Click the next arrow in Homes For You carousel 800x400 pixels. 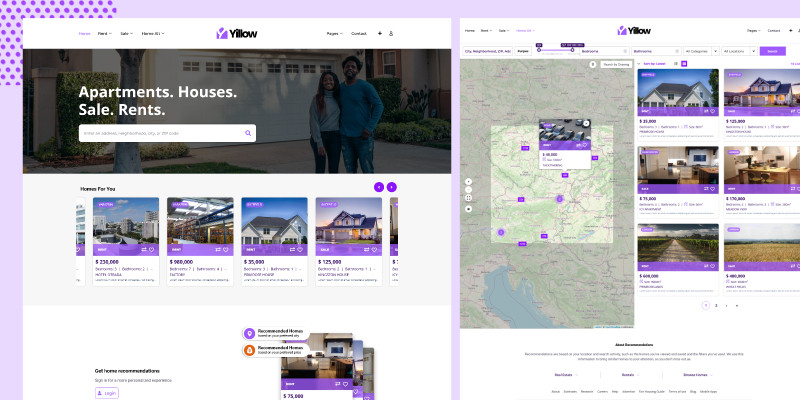(392, 187)
